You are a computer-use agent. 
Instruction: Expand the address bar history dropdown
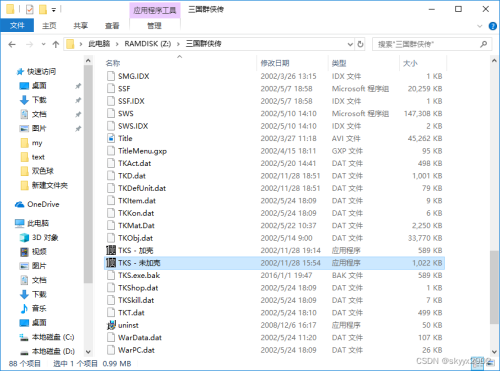coord(350,44)
